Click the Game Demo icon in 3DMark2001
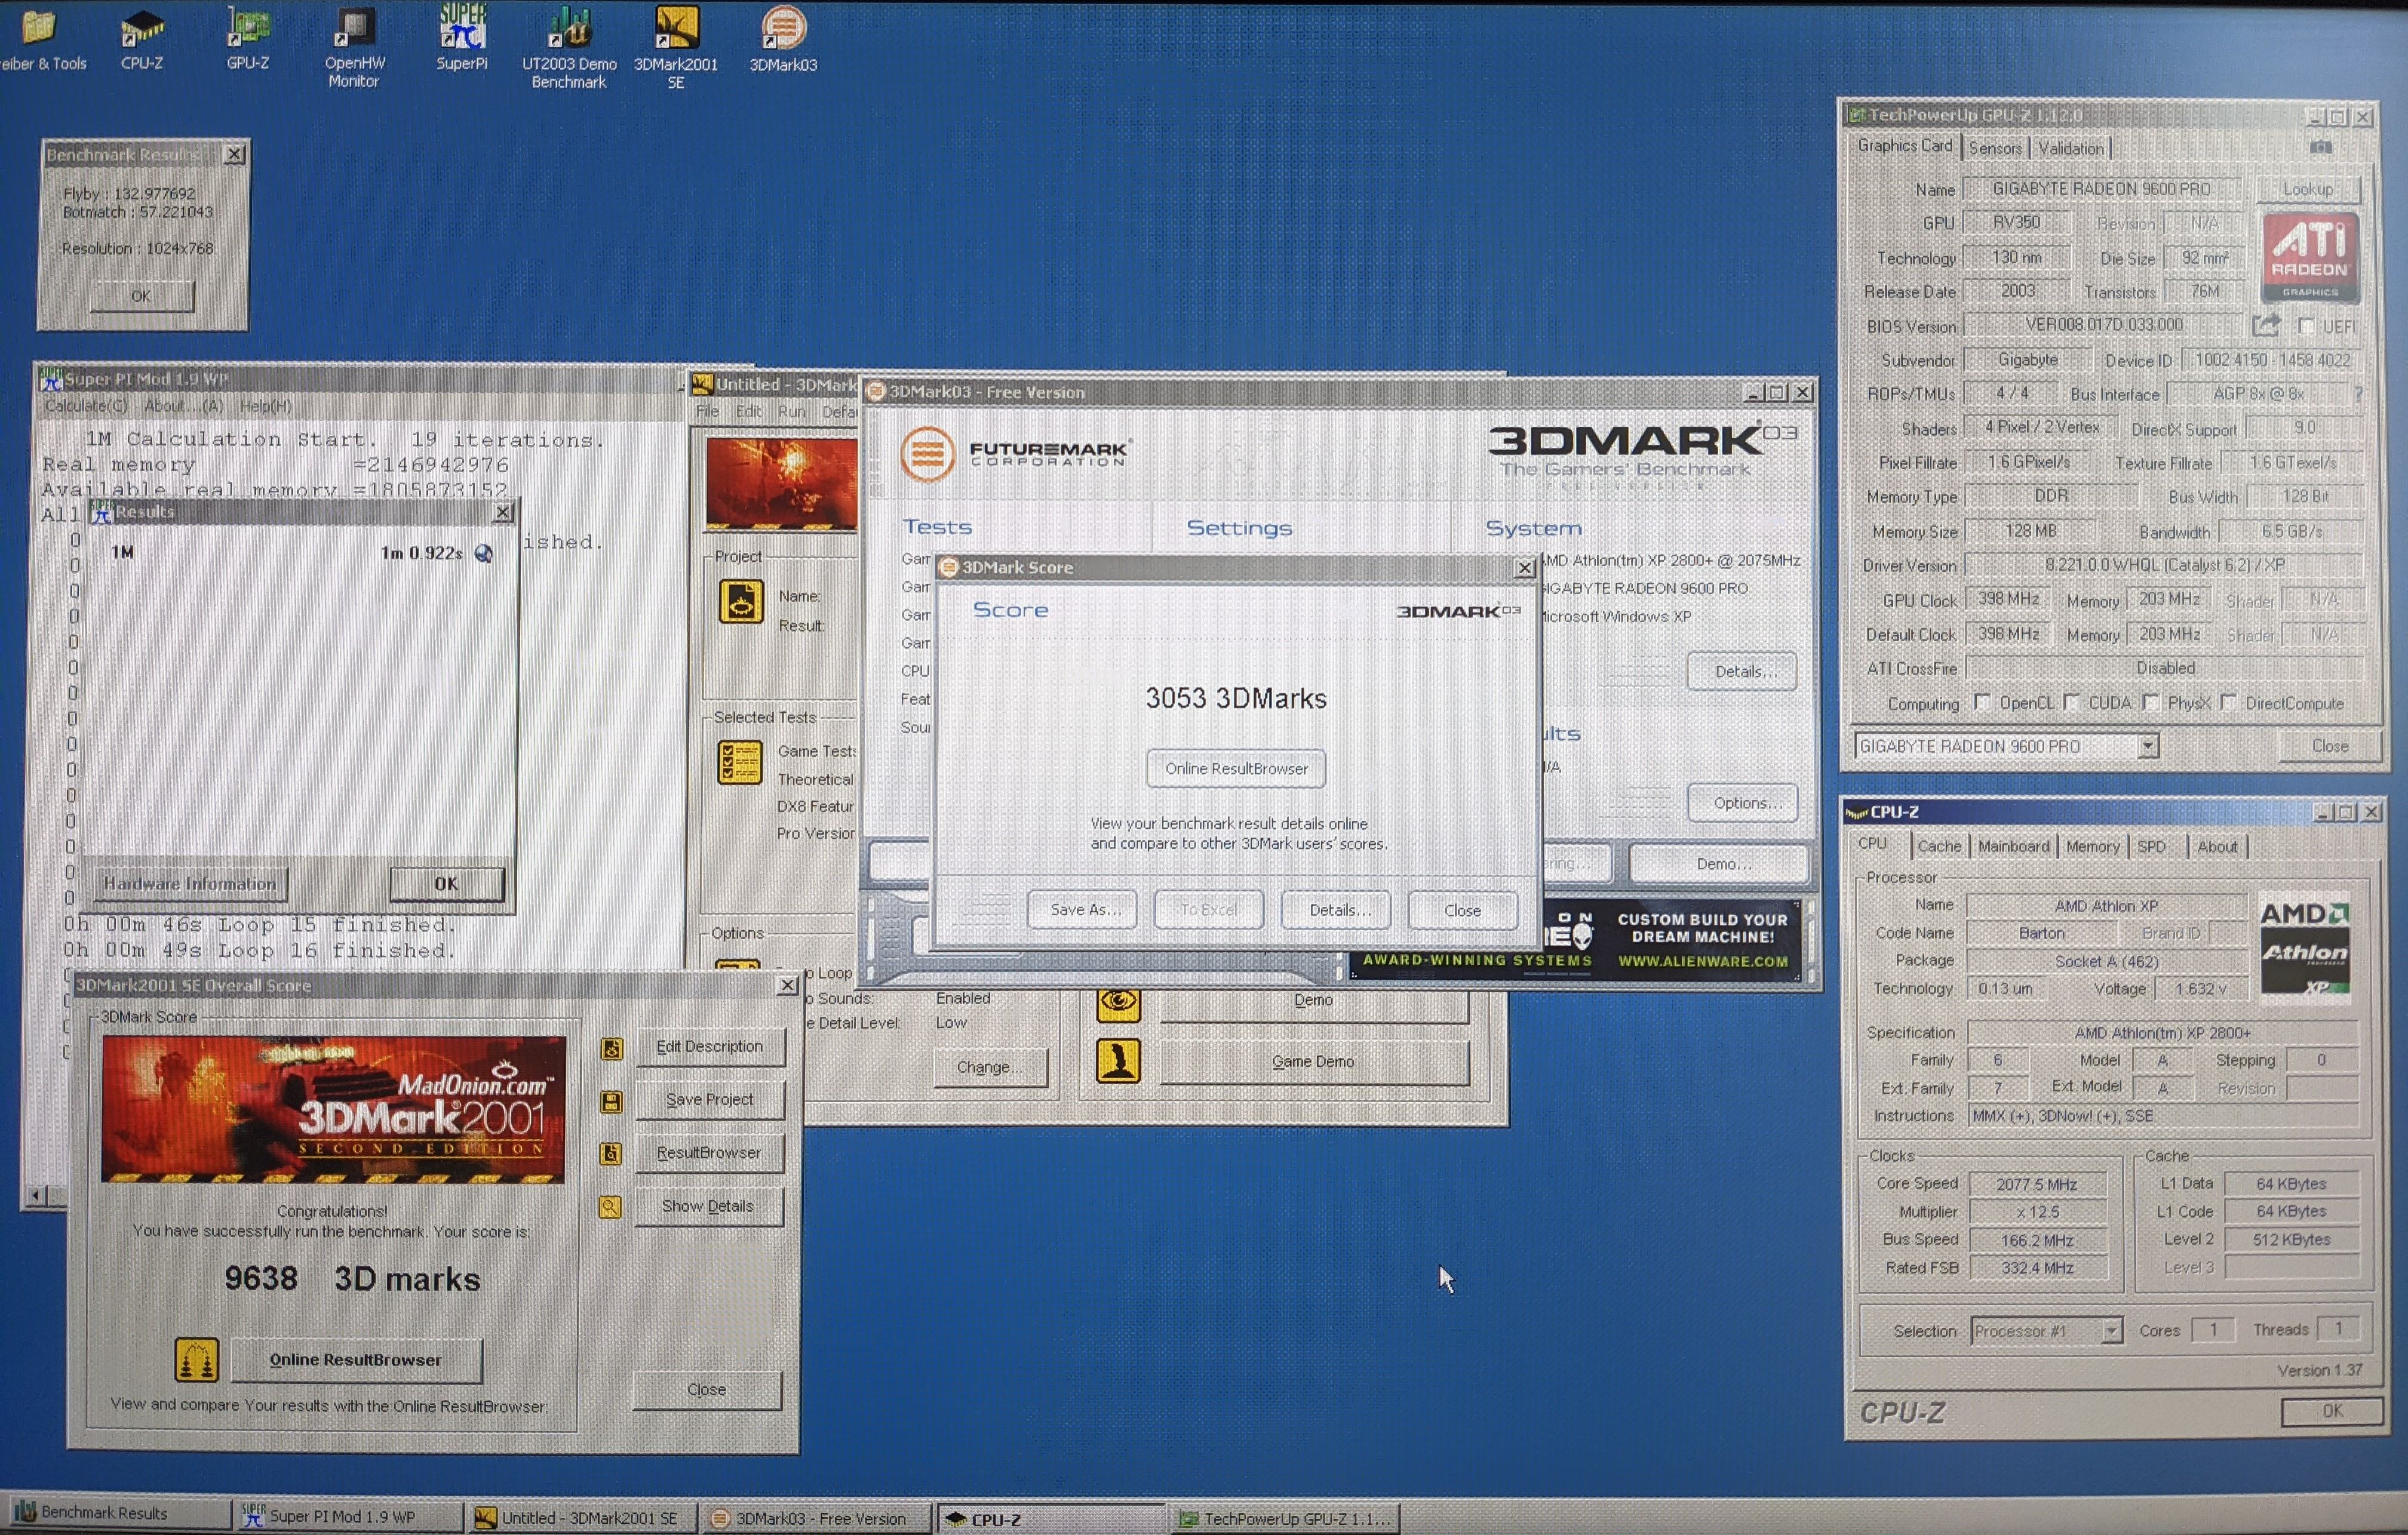This screenshot has width=2408, height=1535. point(1118,1061)
